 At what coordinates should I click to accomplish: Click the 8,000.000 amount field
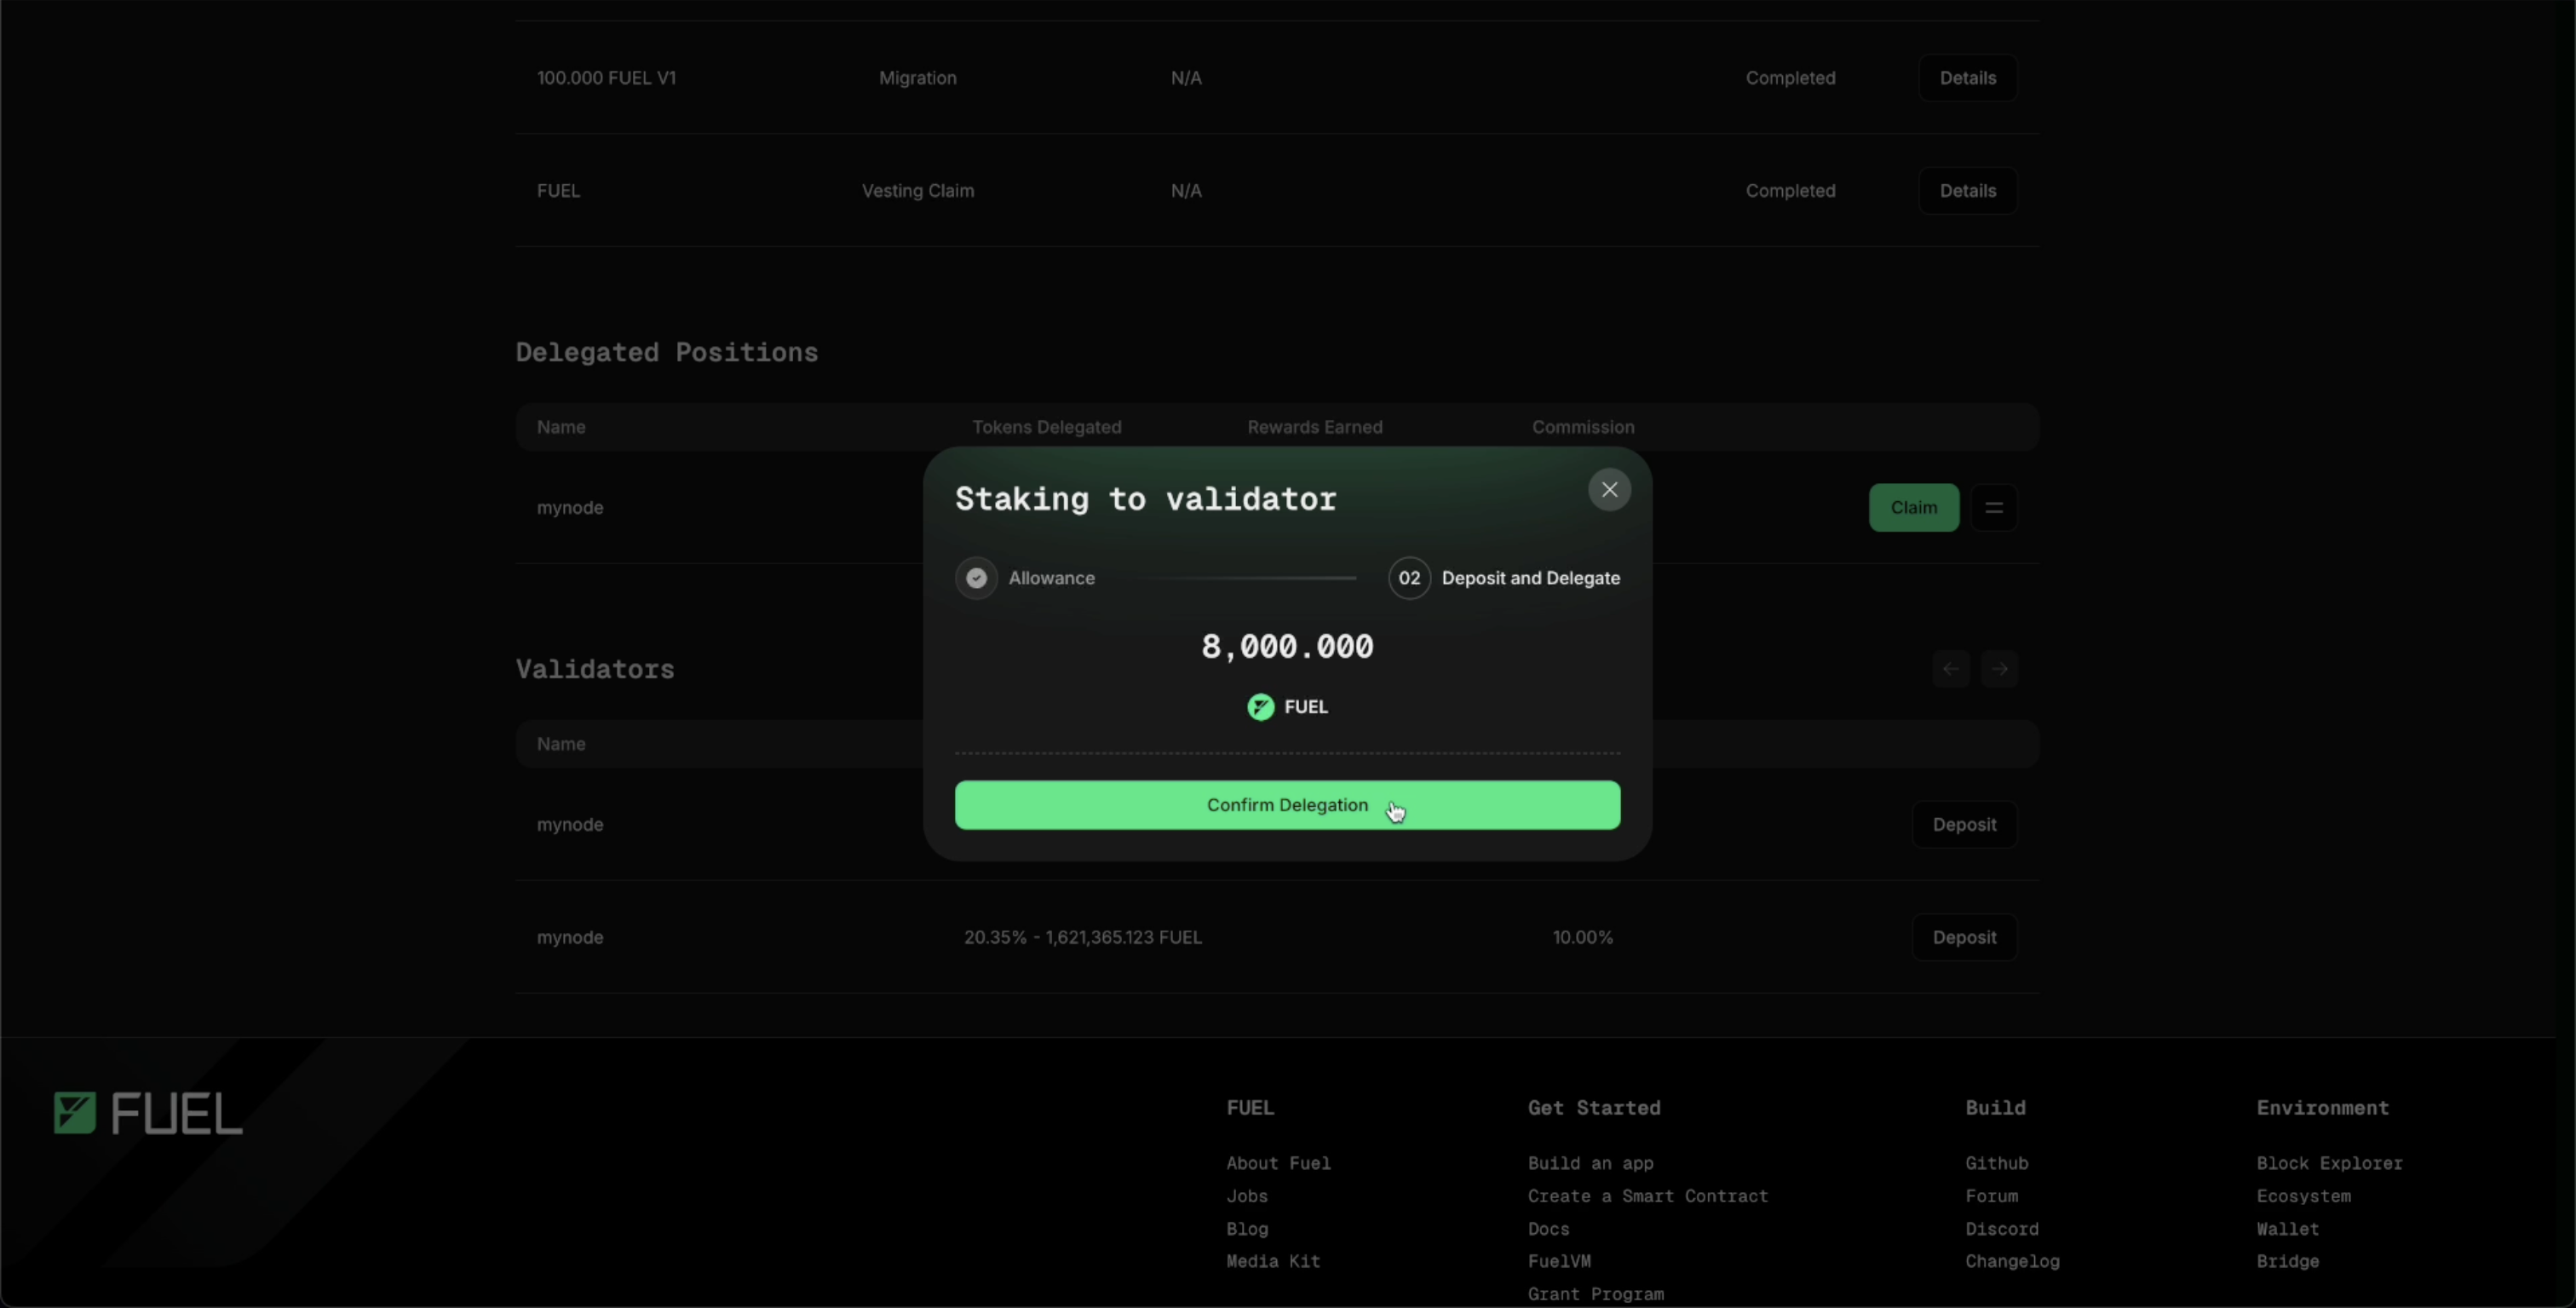pyautogui.click(x=1287, y=647)
